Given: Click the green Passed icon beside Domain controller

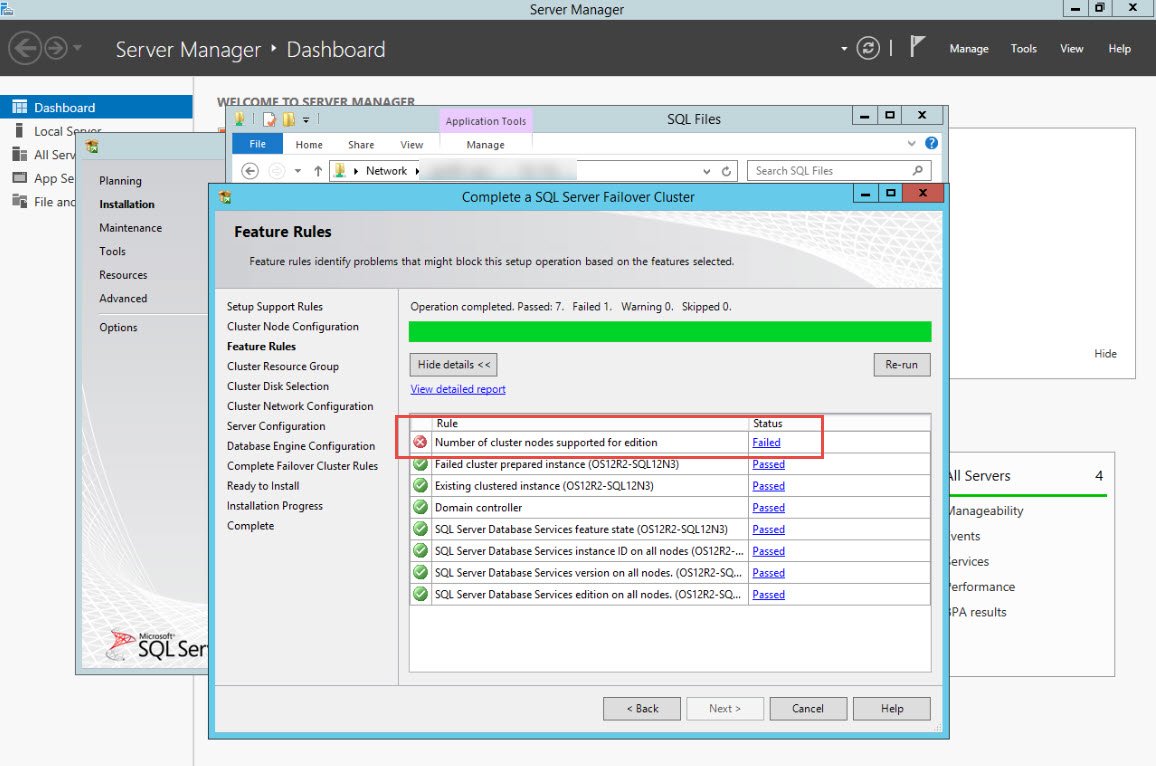Looking at the screenshot, I should pos(420,507).
